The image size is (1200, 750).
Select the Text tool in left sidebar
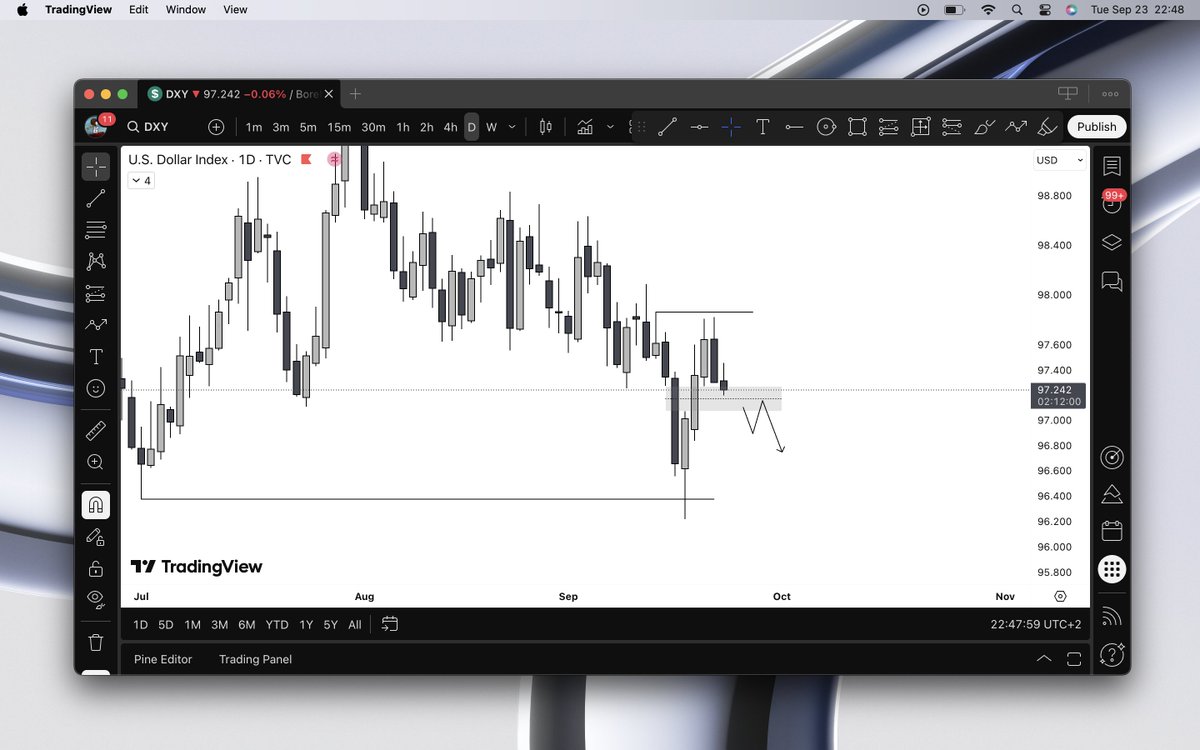tap(96, 356)
